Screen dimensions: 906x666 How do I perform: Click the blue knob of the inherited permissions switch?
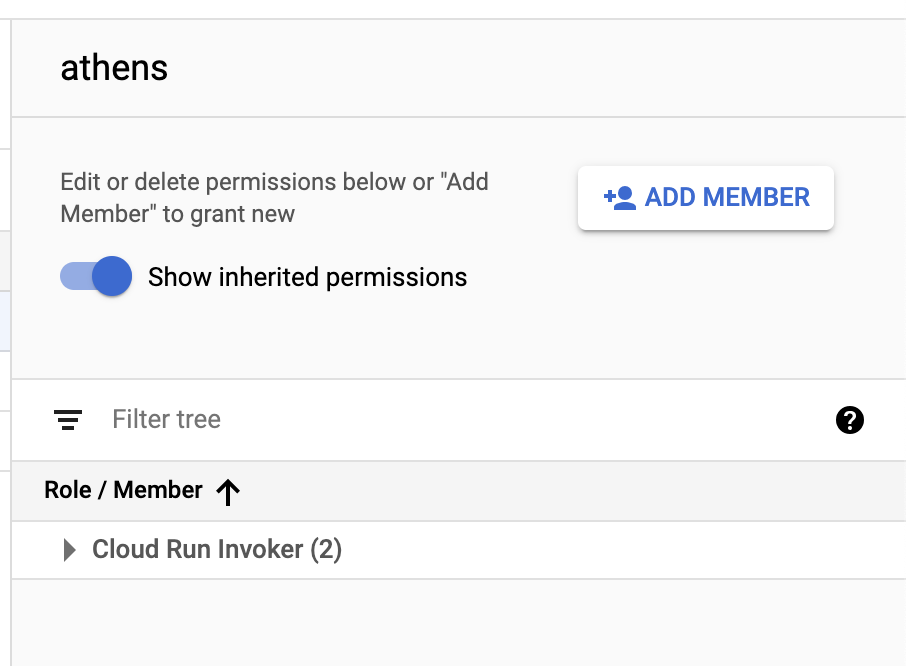112,277
